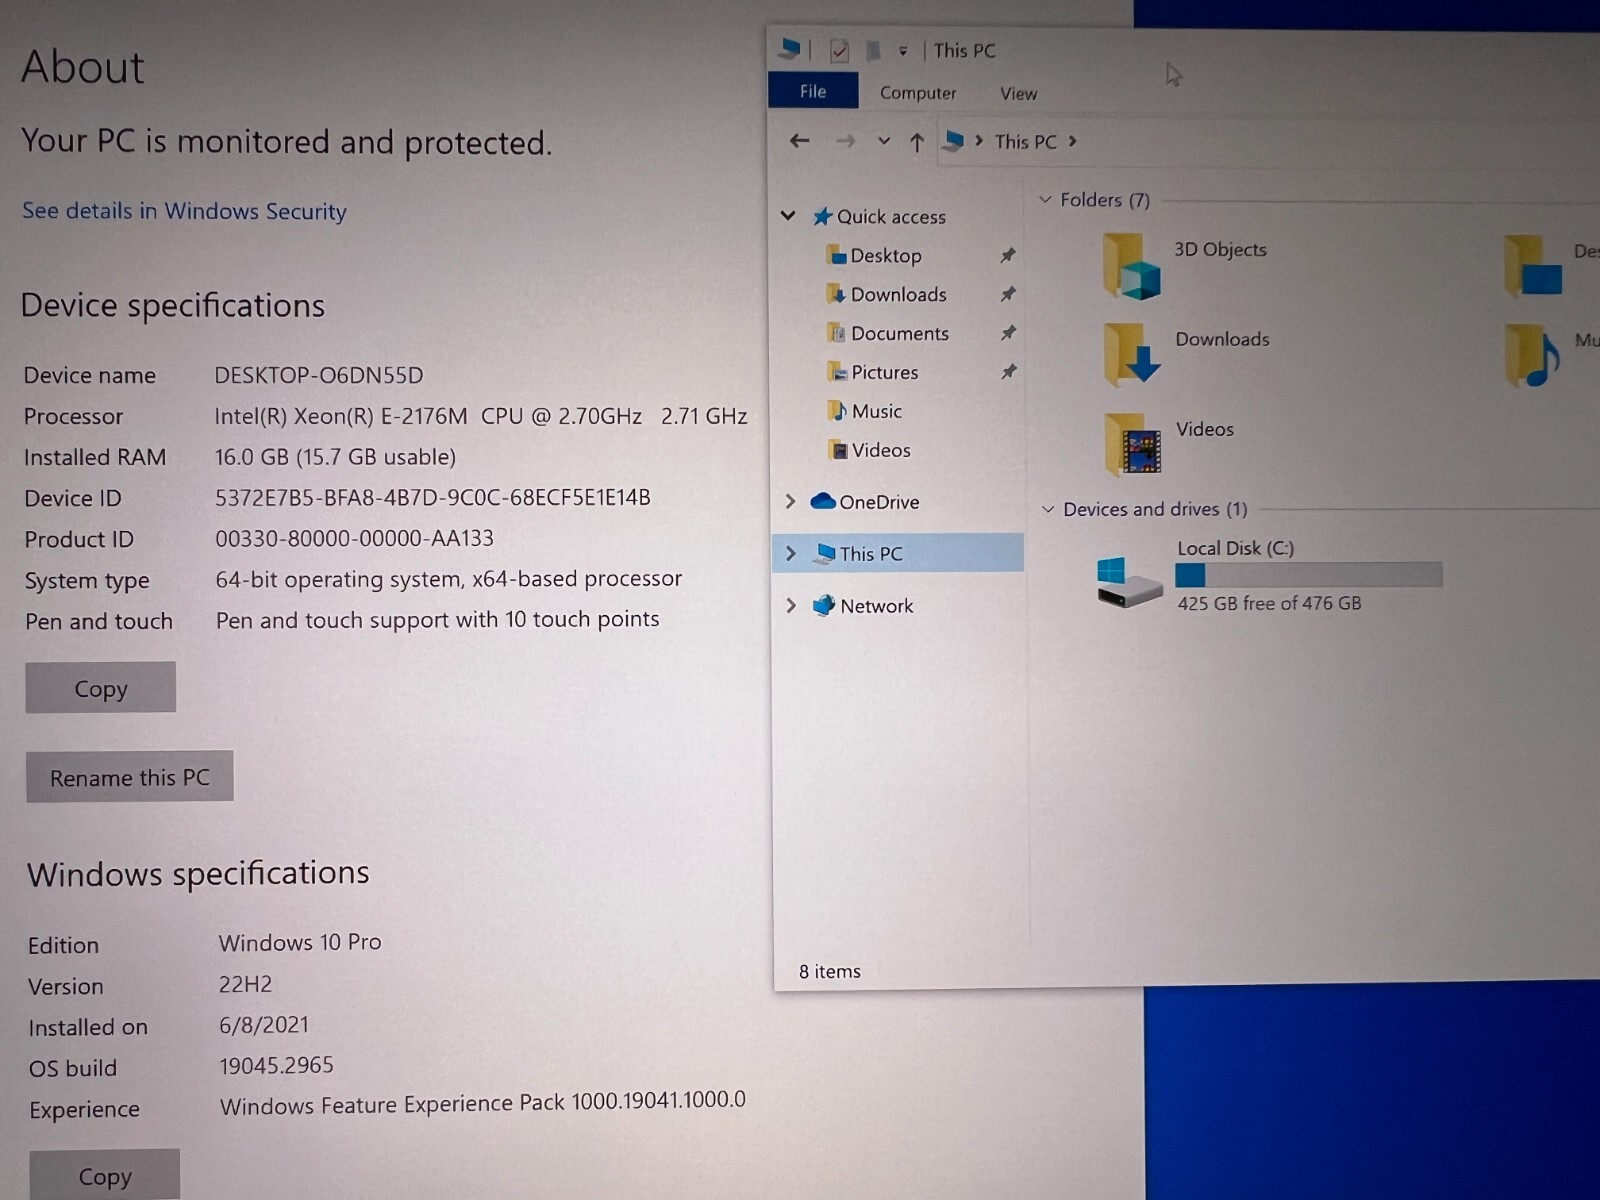Collapse the Quick access tree node
This screenshot has height=1200, width=1600.
(x=788, y=215)
